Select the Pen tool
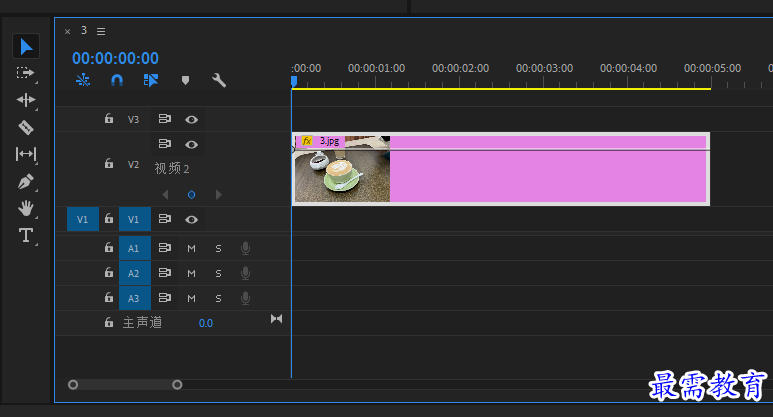This screenshot has height=417, width=773. (26, 181)
